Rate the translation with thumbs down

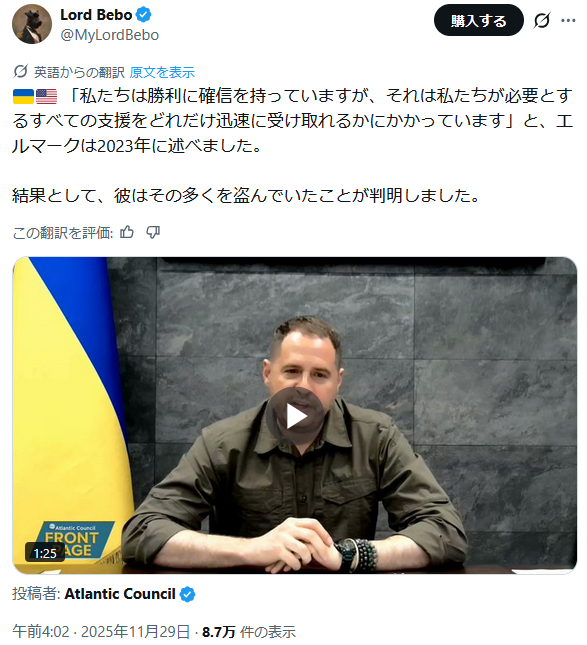click(x=153, y=232)
